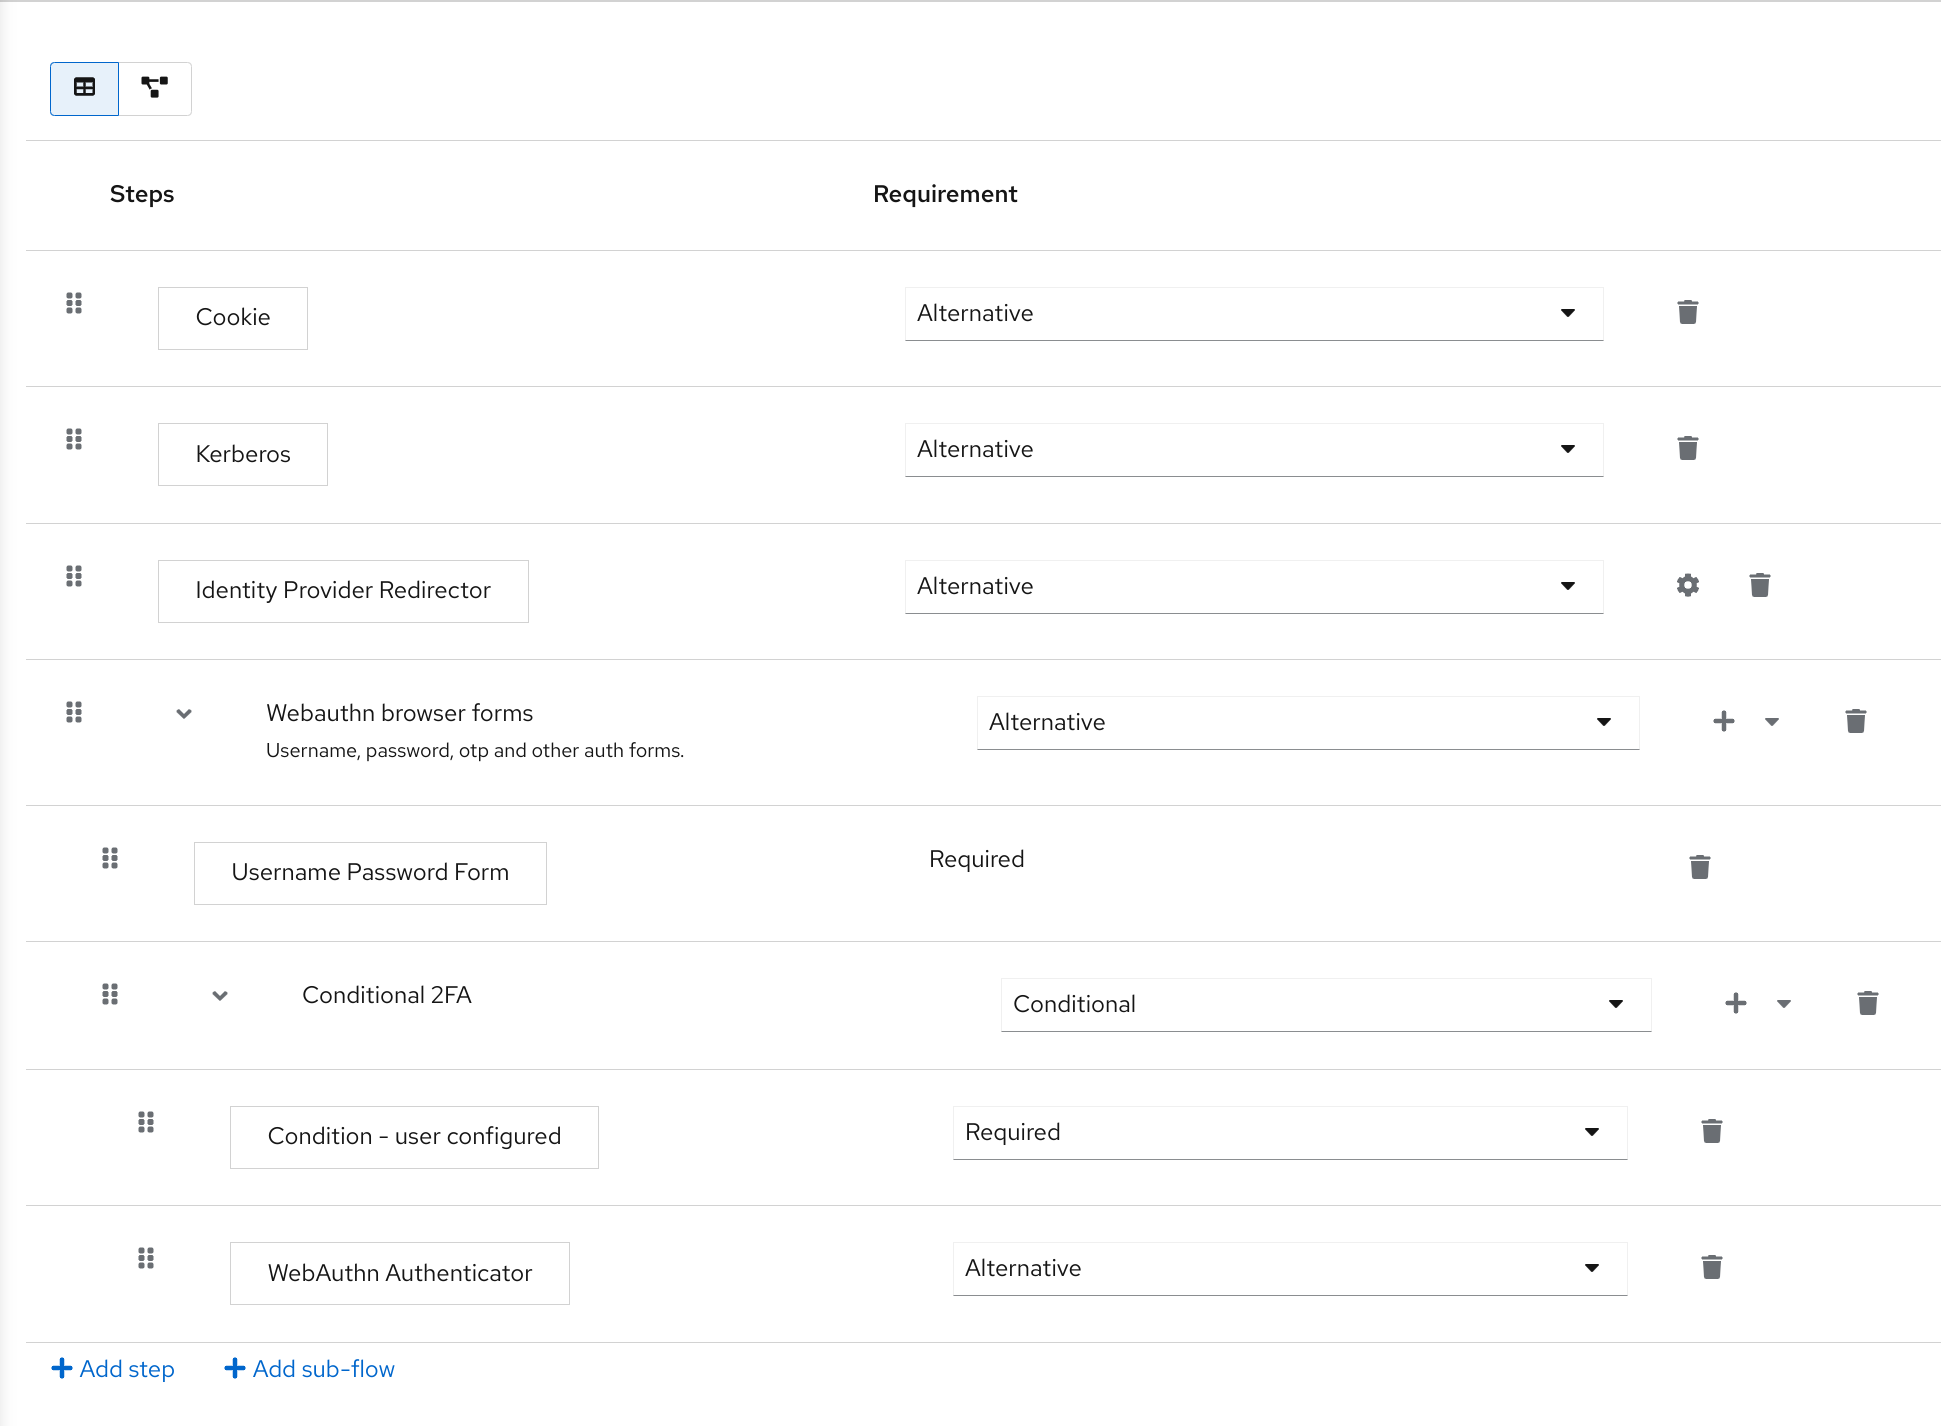Click the delete icon for Conditional 2FA
Screen dimensions: 1941x1426
click(1869, 1004)
